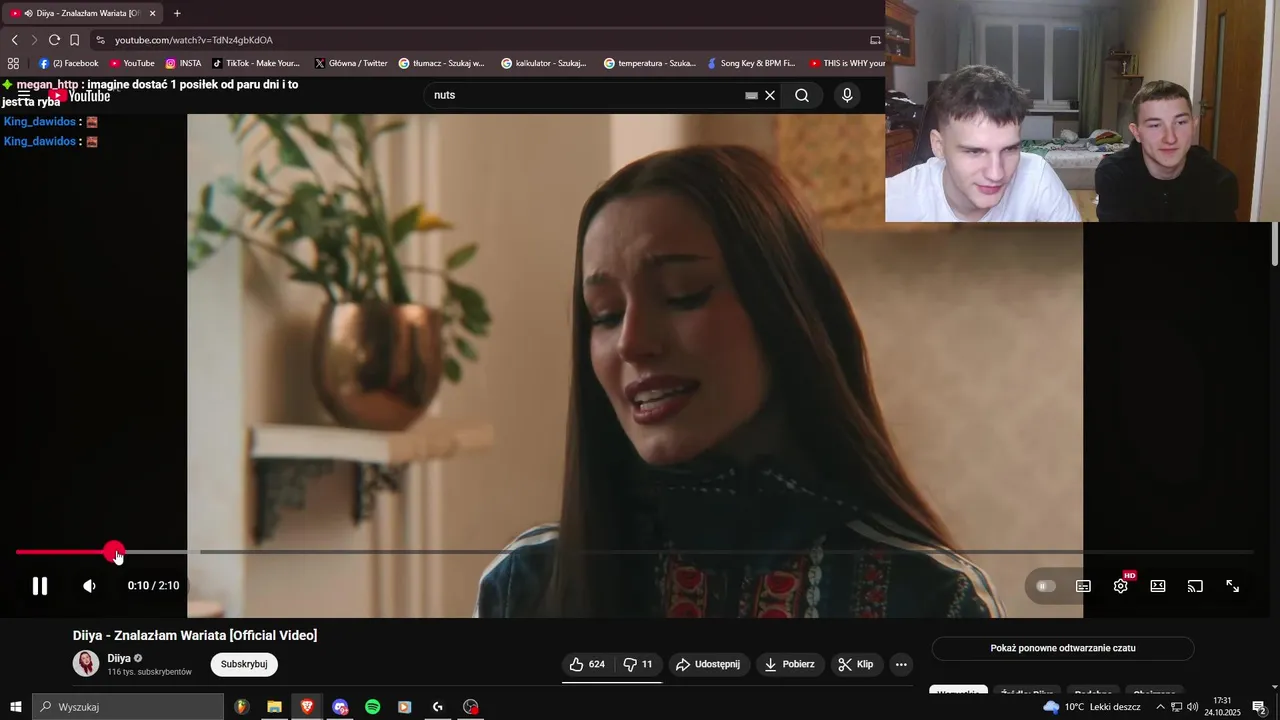Cast the video to a TV
This screenshot has width=1280, height=720.
pos(1195,586)
